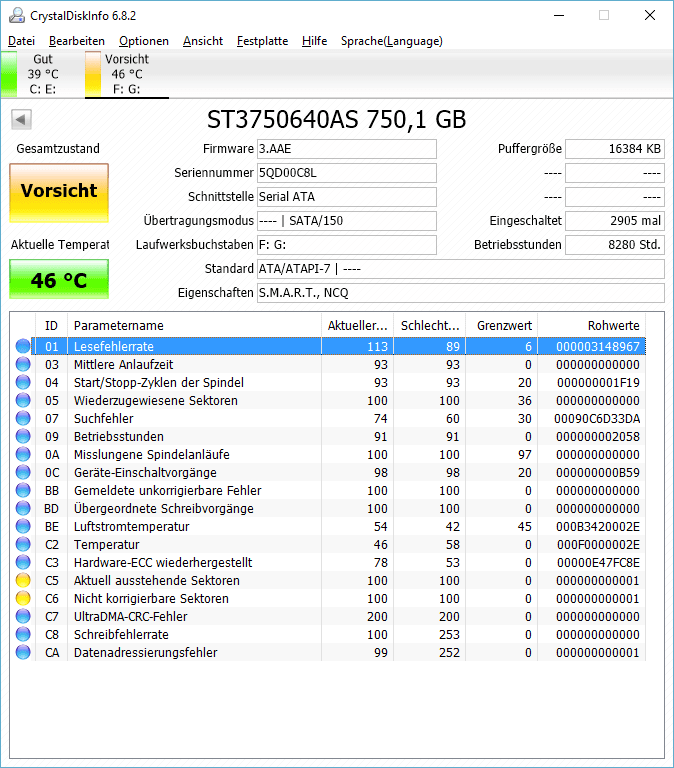
Task: Open the Bearbeiten menu
Action: point(77,41)
